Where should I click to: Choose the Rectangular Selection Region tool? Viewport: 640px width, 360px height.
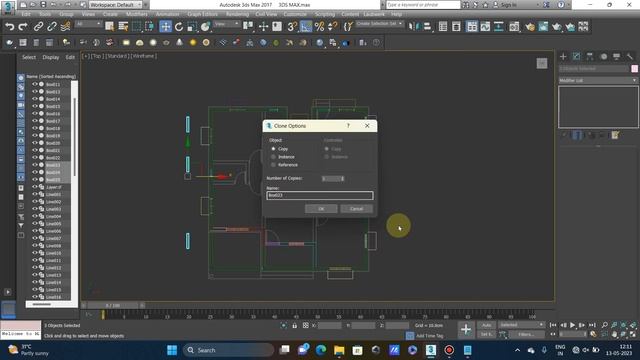click(136, 27)
